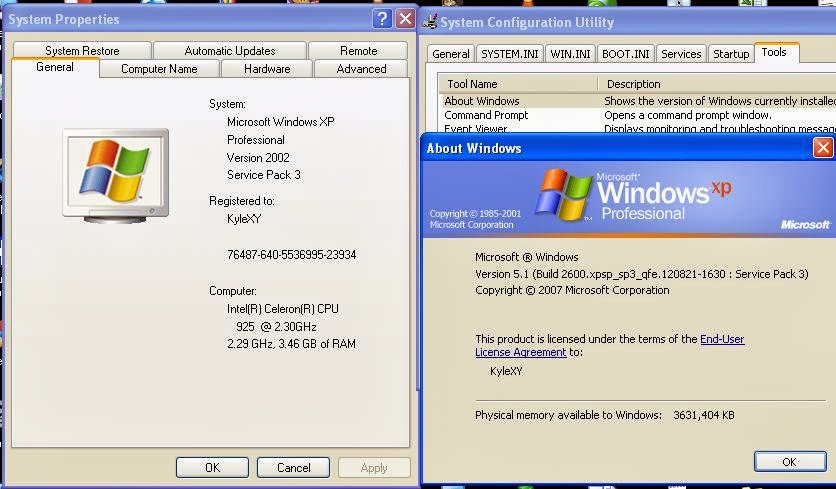
Task: Open the WIN.INI tab
Action: 570,54
